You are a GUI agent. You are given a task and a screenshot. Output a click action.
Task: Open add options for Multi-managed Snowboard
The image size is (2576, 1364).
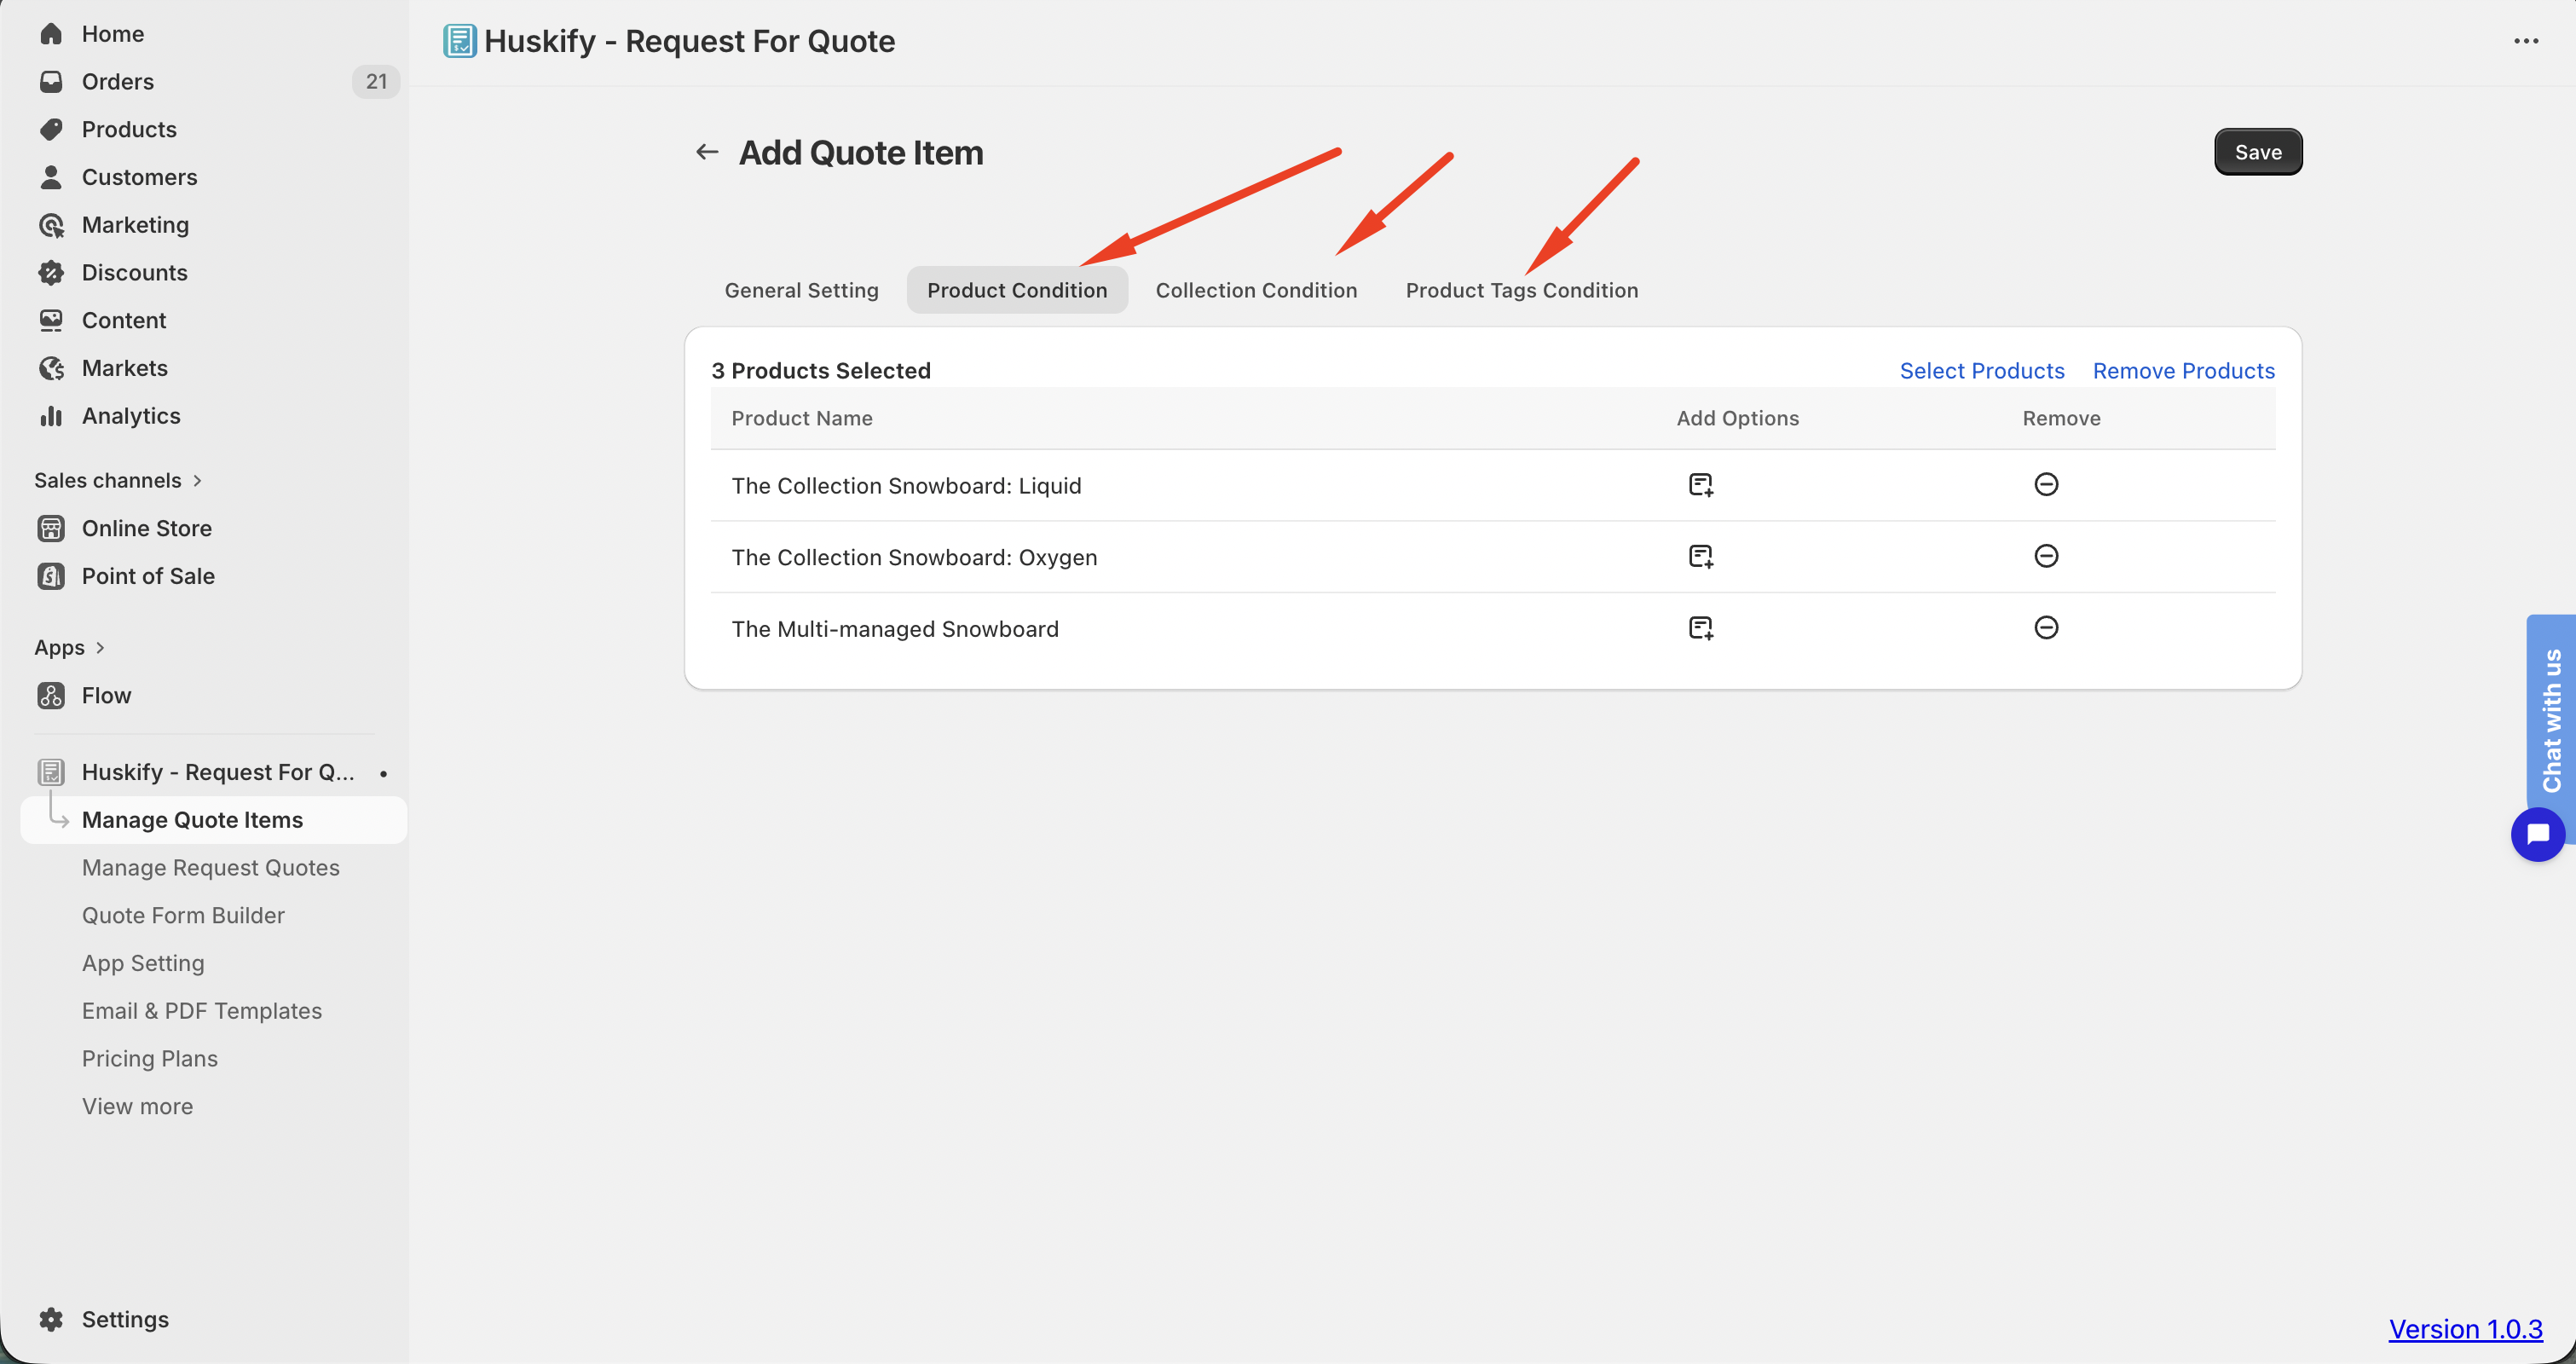1700,628
